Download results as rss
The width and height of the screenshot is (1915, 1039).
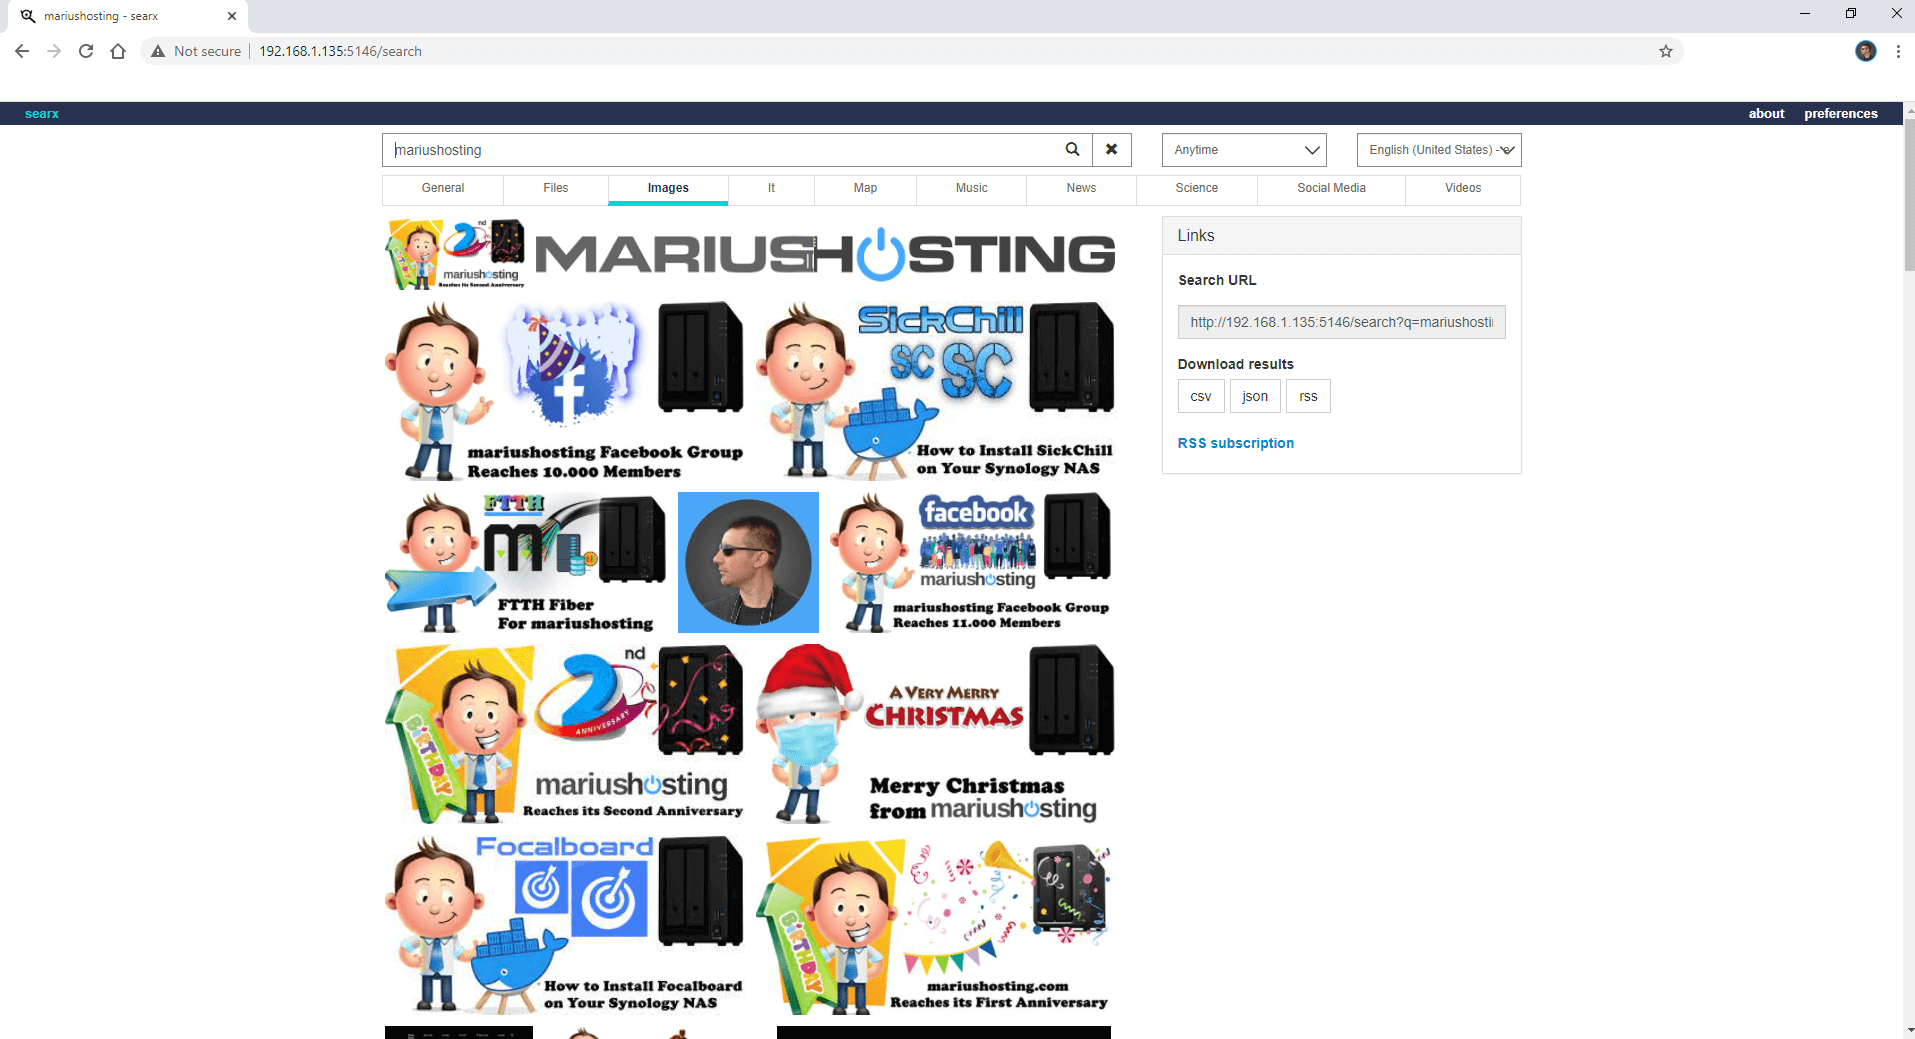1308,396
